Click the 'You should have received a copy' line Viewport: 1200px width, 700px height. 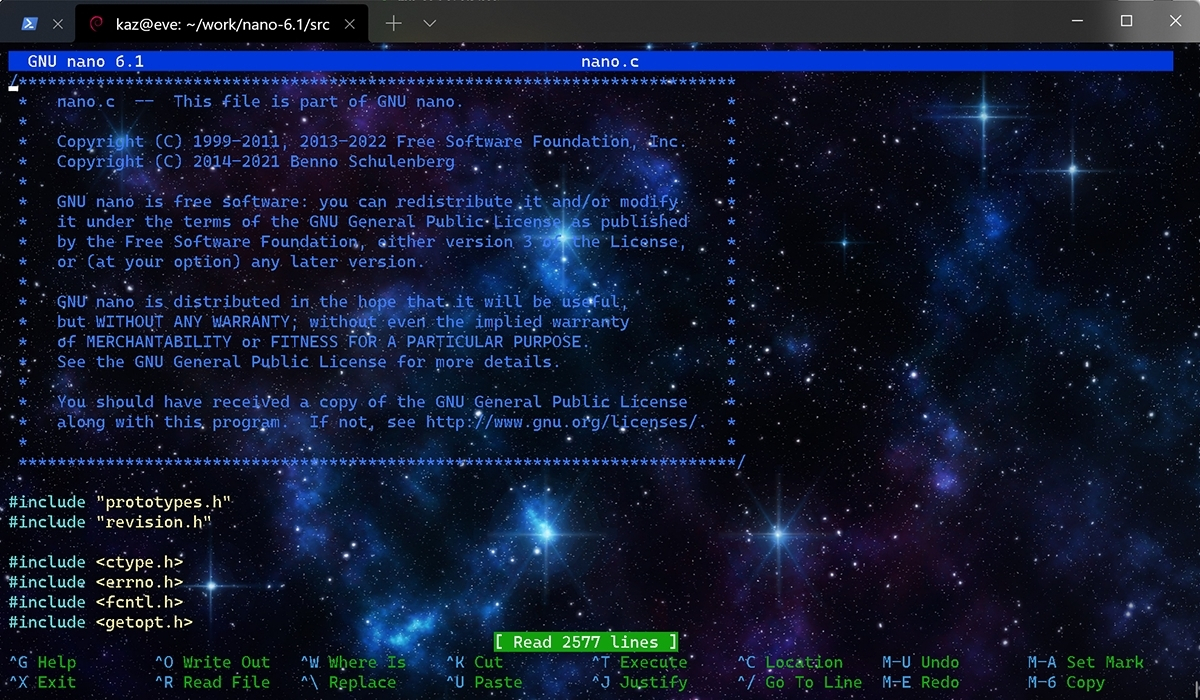click(x=372, y=402)
